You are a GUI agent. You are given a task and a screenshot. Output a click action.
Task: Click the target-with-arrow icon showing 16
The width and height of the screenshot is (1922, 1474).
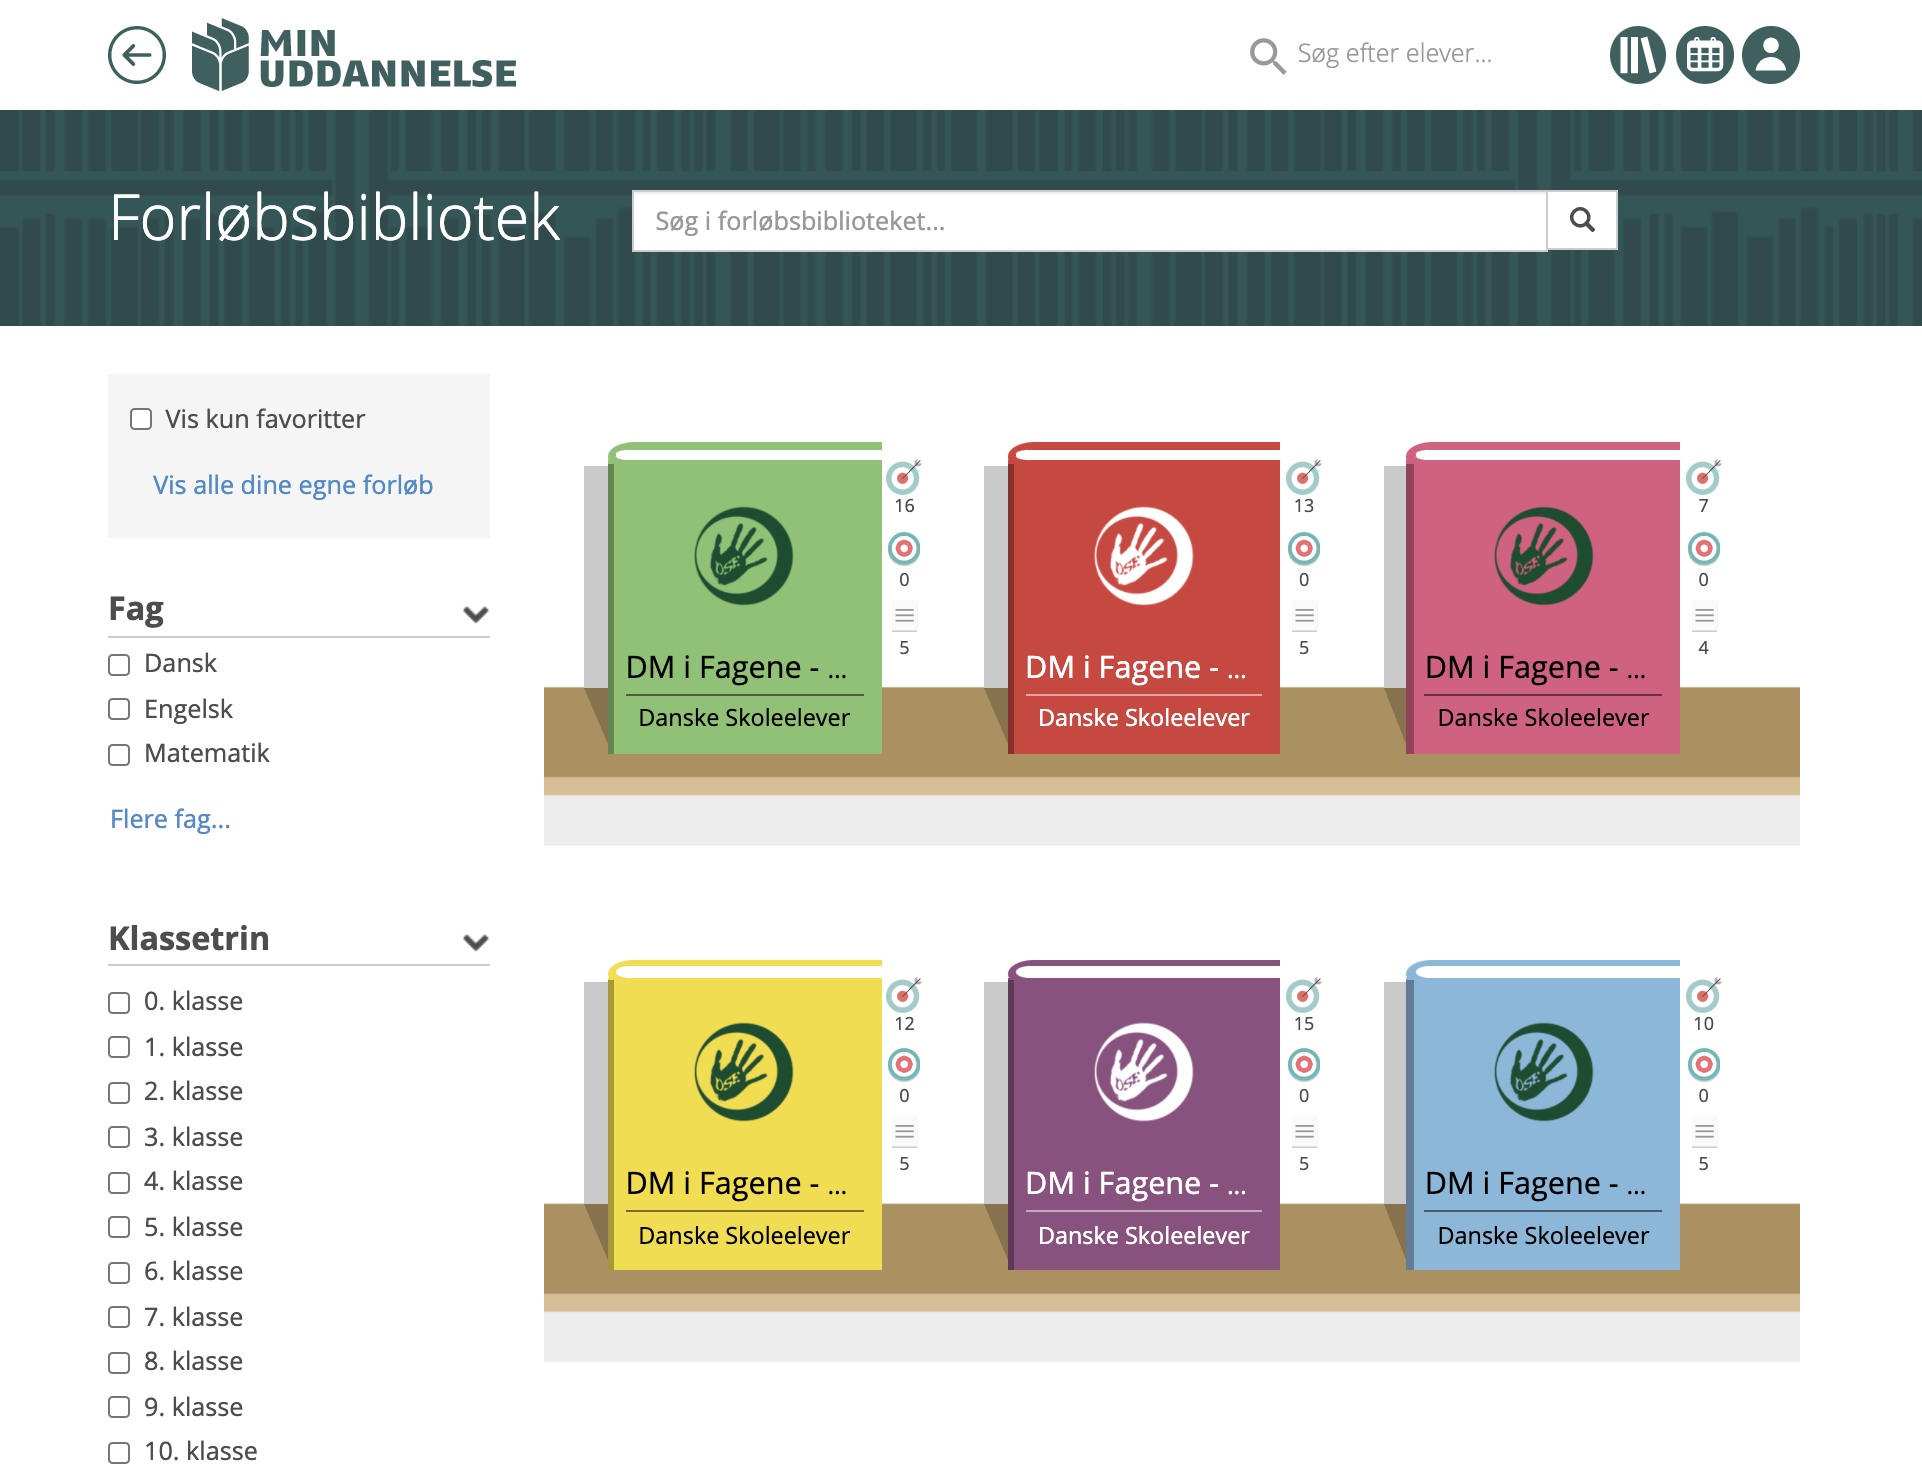point(904,476)
